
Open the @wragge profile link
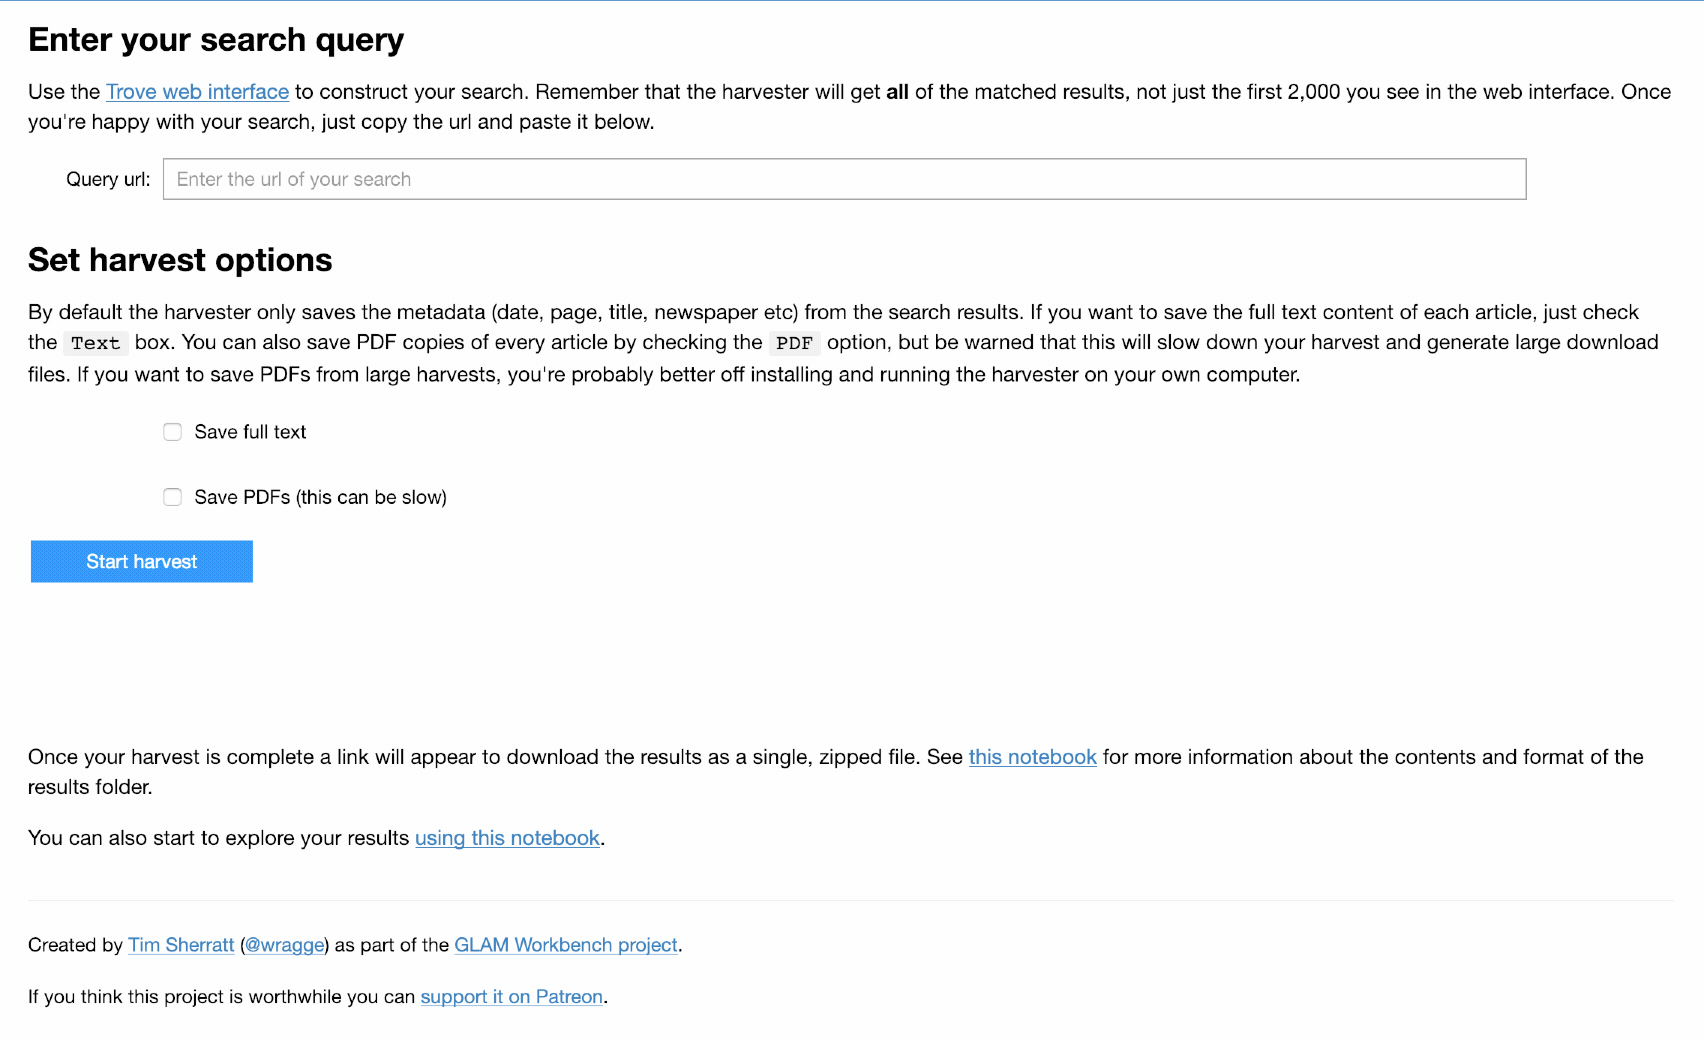point(285,945)
